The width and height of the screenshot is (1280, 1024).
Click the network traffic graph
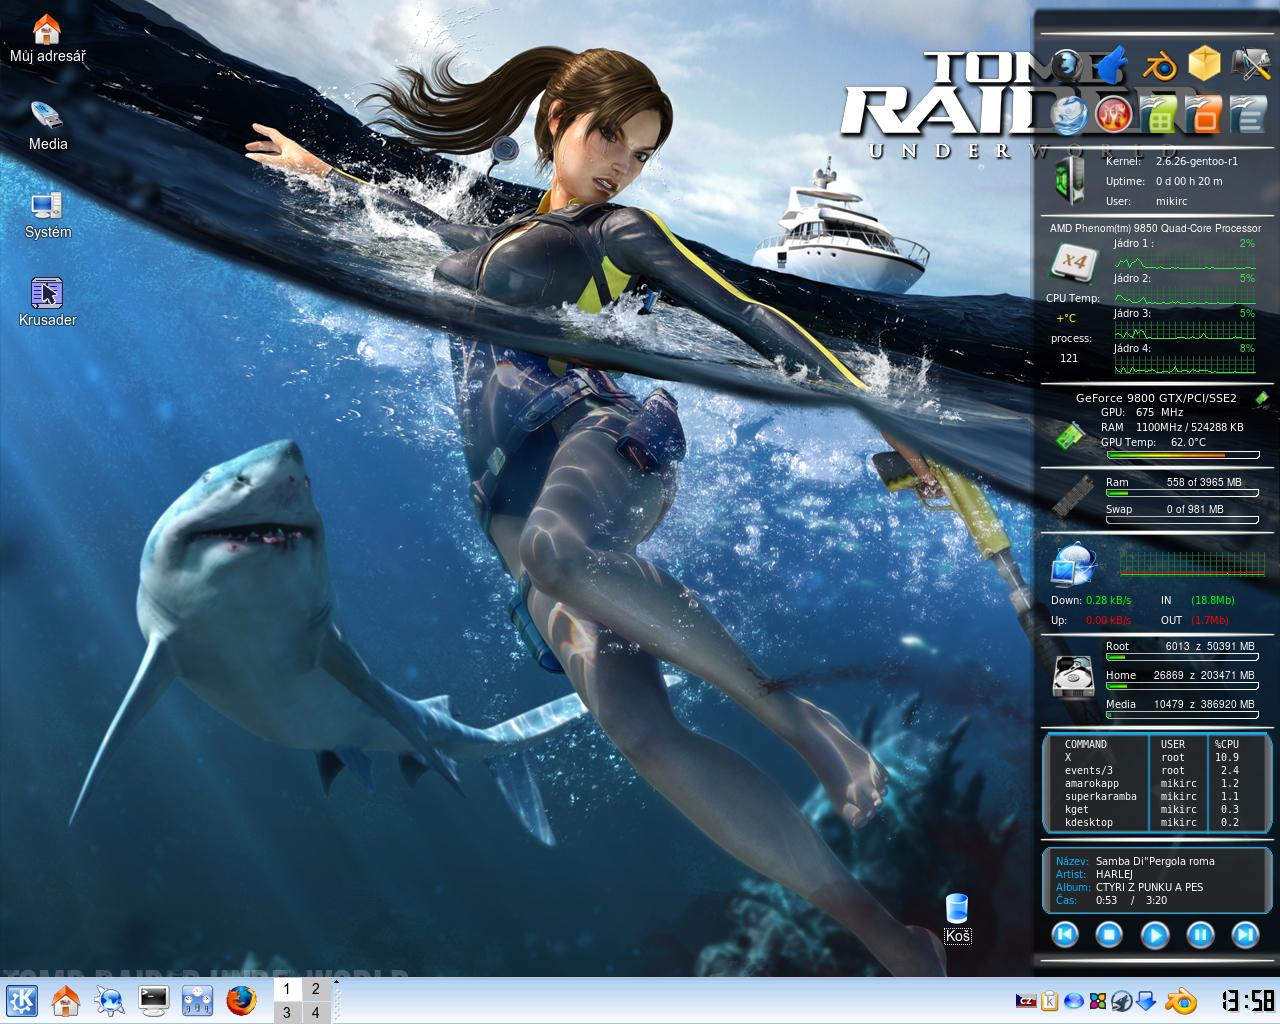click(x=1191, y=564)
